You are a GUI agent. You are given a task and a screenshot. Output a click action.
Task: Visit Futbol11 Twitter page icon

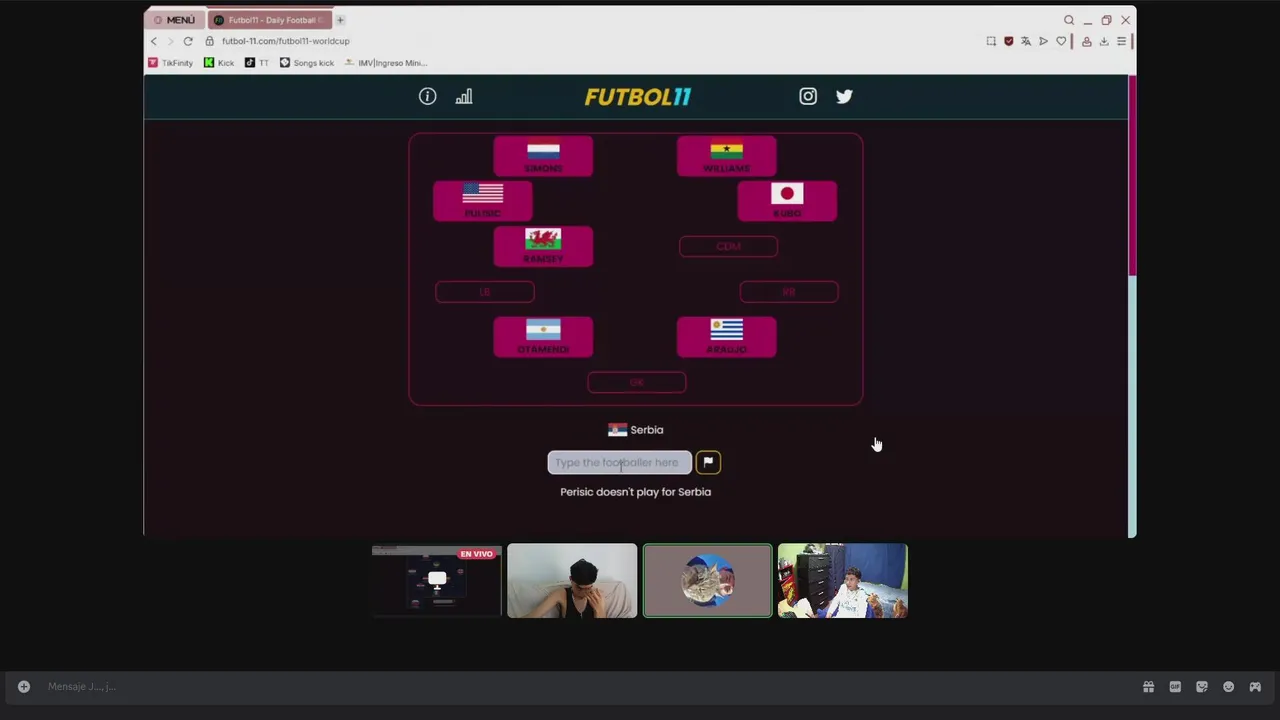coord(844,96)
